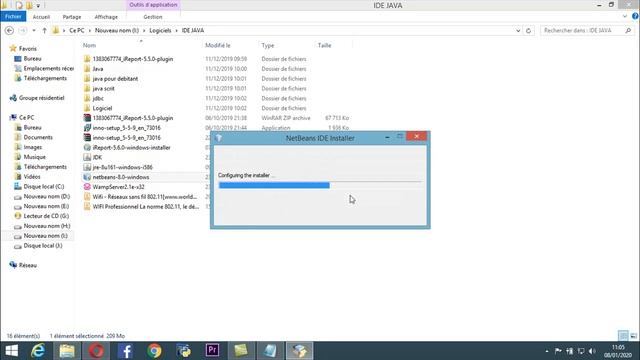The width and height of the screenshot is (640, 360).
Task: Select the JDK file icon
Action: tap(87, 157)
